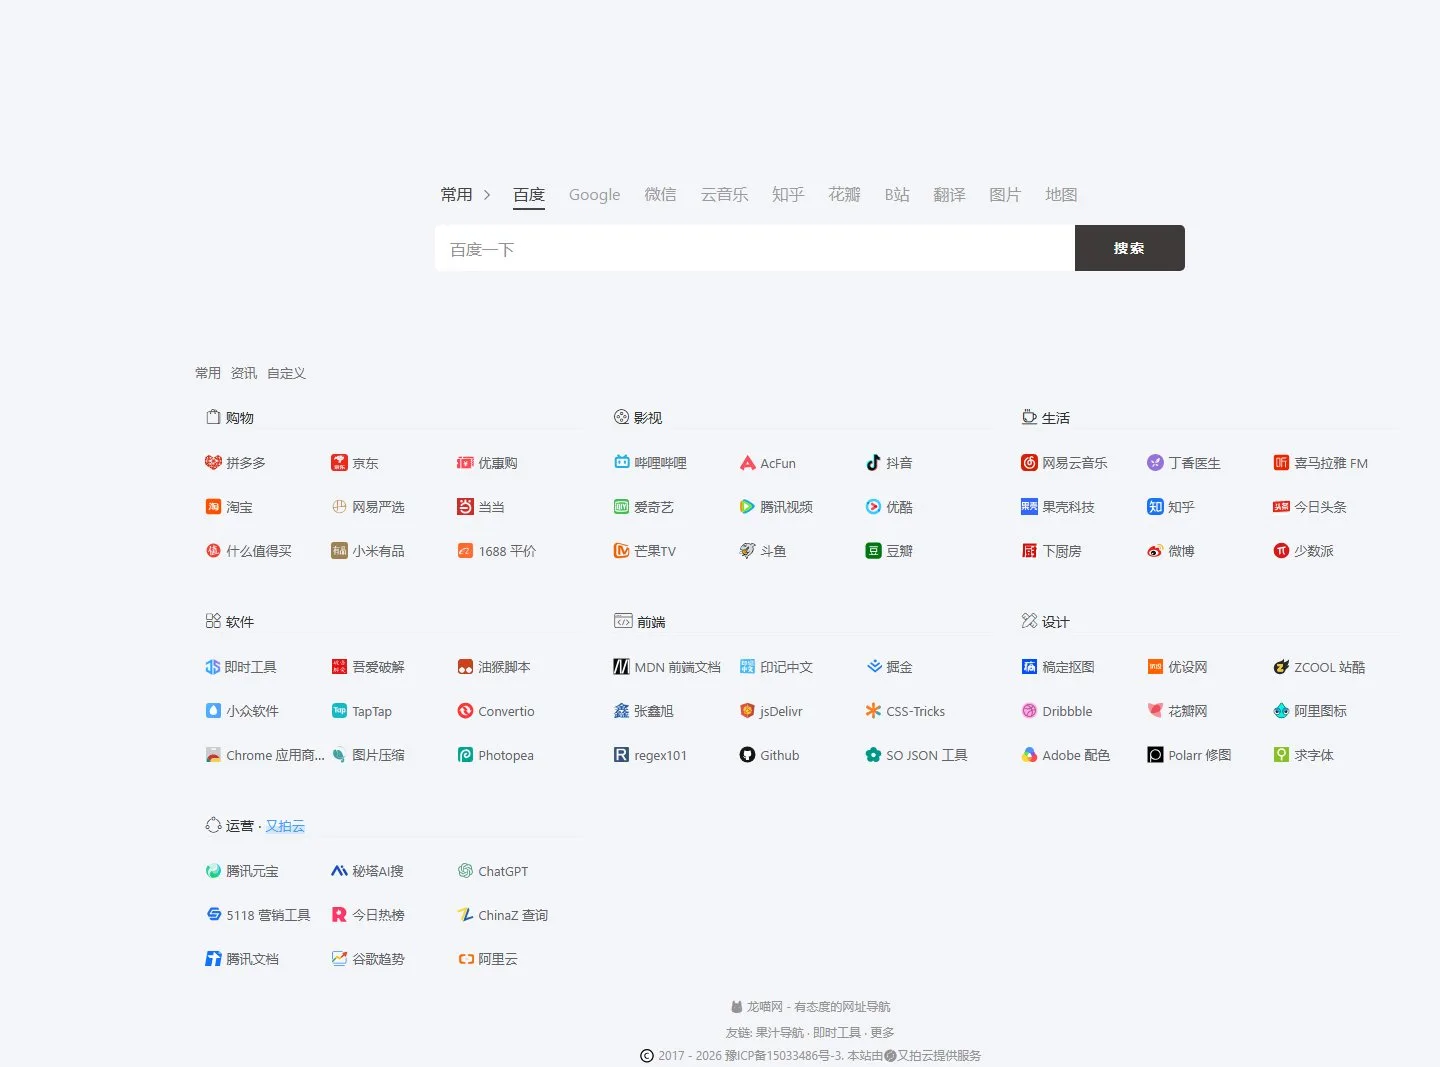Select the 花瓣 search tab

pyautogui.click(x=844, y=194)
